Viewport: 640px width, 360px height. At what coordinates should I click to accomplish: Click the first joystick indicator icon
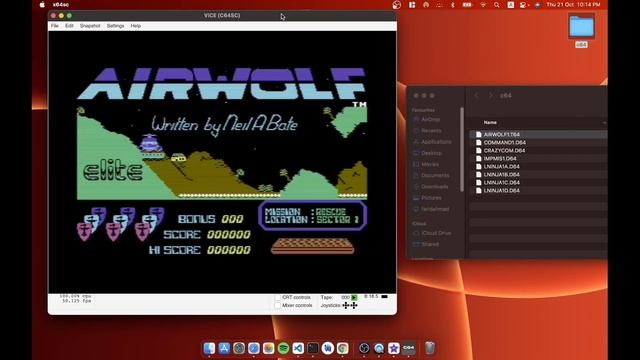tap(346, 305)
